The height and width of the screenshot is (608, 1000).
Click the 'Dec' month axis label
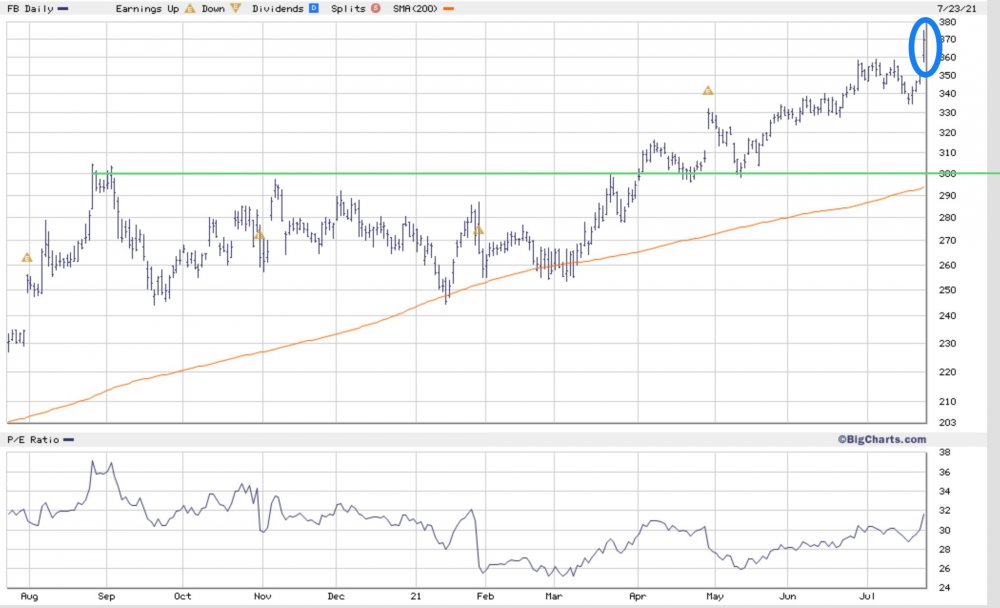pos(335,596)
